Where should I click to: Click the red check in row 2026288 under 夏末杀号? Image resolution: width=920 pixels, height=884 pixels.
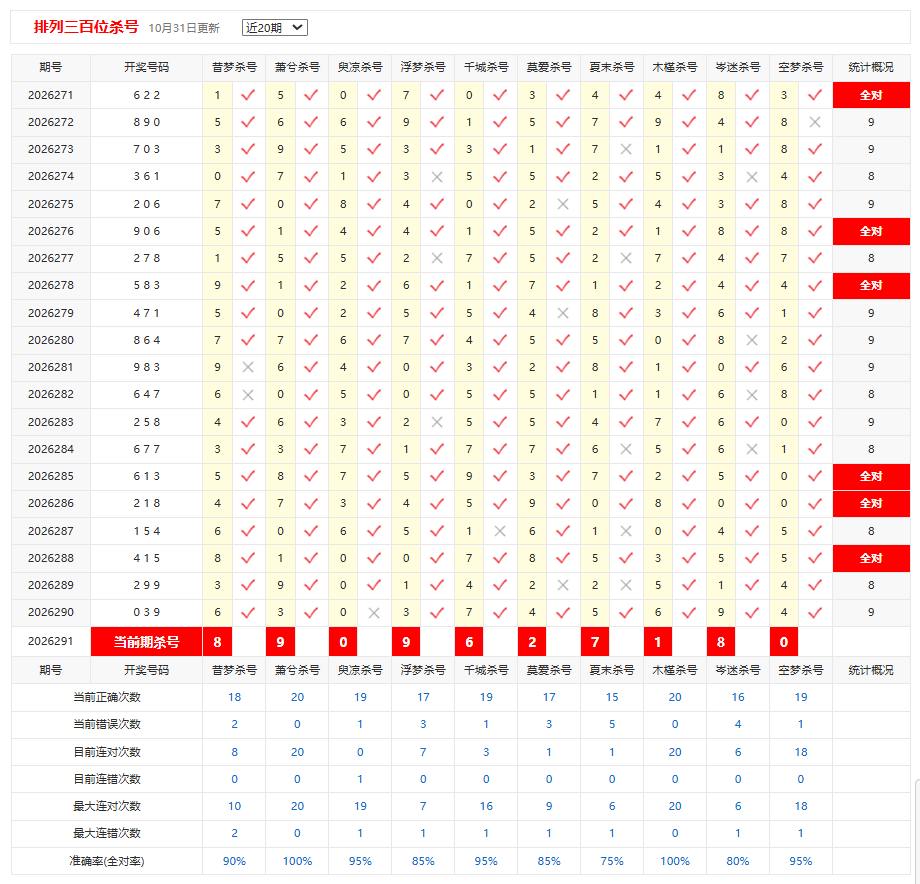(x=626, y=558)
